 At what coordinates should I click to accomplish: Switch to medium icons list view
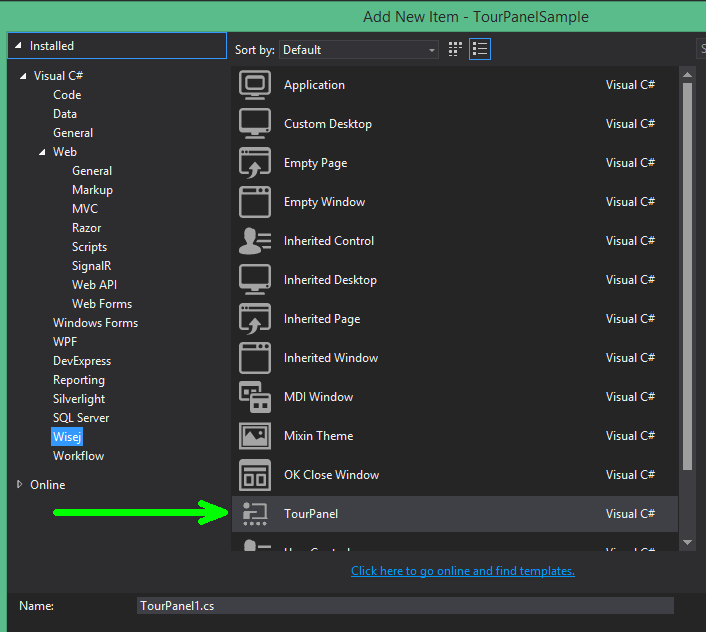pos(480,49)
